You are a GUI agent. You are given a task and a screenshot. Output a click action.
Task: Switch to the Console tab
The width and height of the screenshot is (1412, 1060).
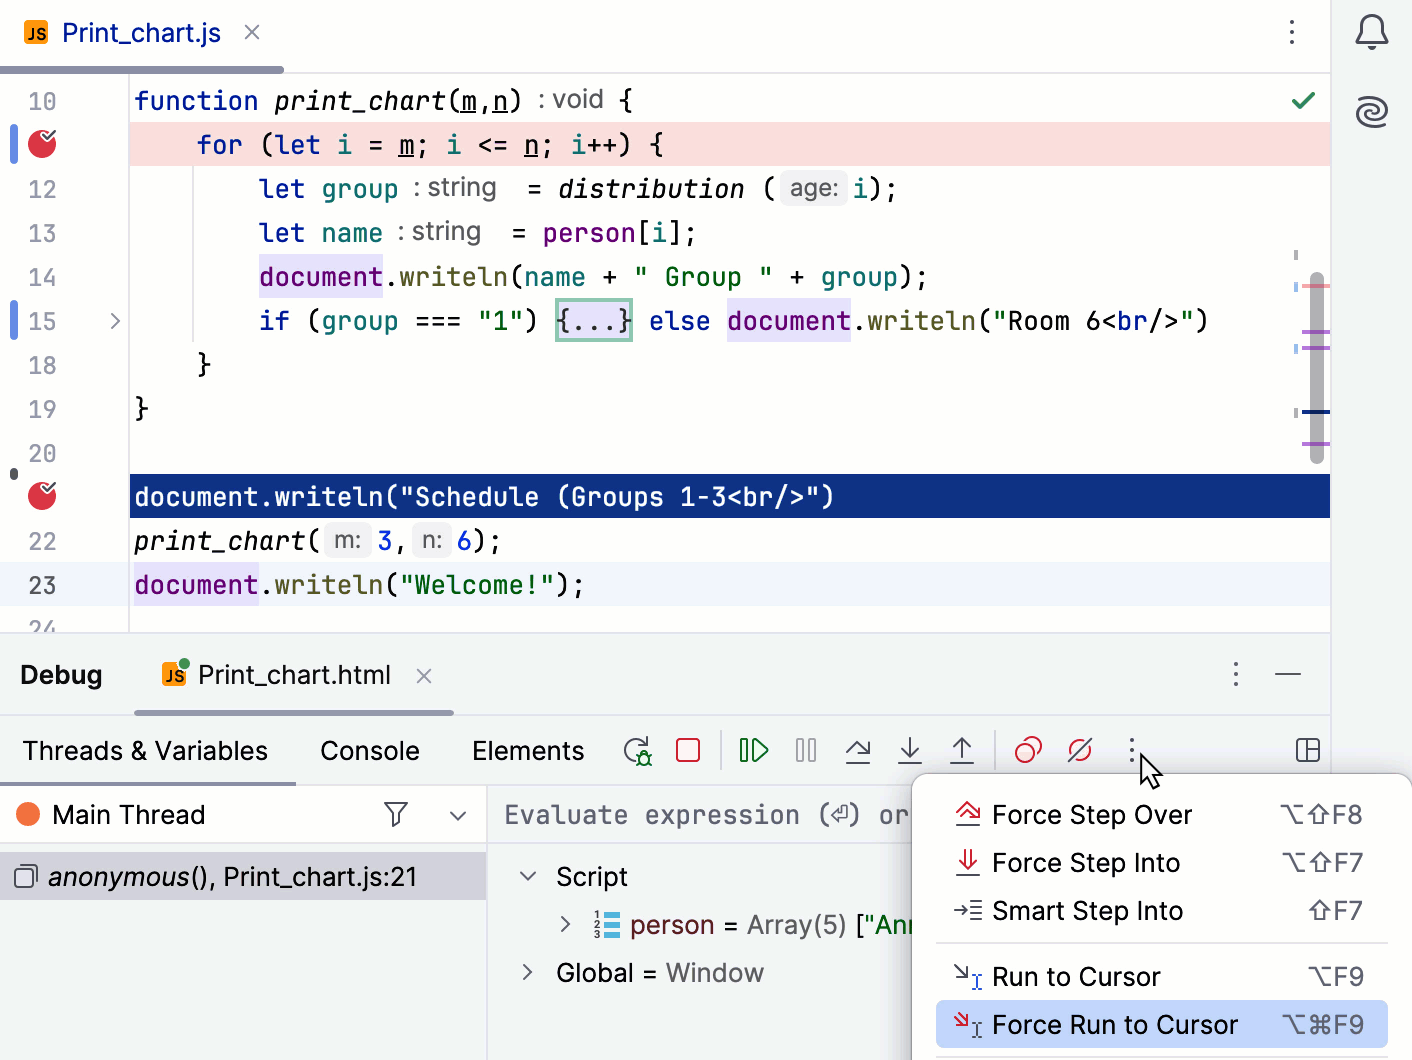click(x=369, y=751)
